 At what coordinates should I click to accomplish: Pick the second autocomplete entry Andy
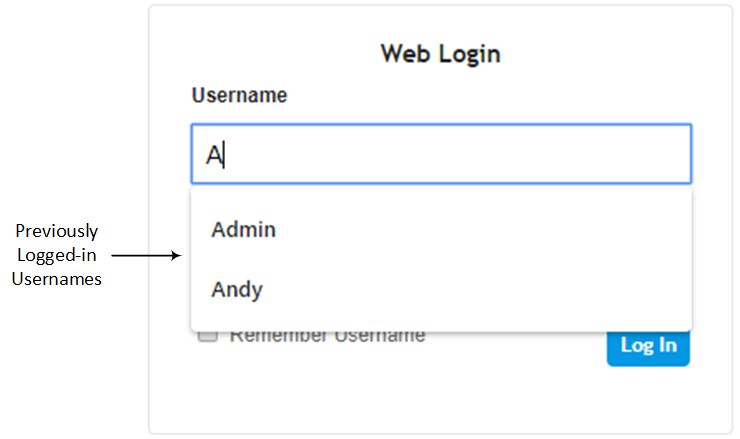237,290
